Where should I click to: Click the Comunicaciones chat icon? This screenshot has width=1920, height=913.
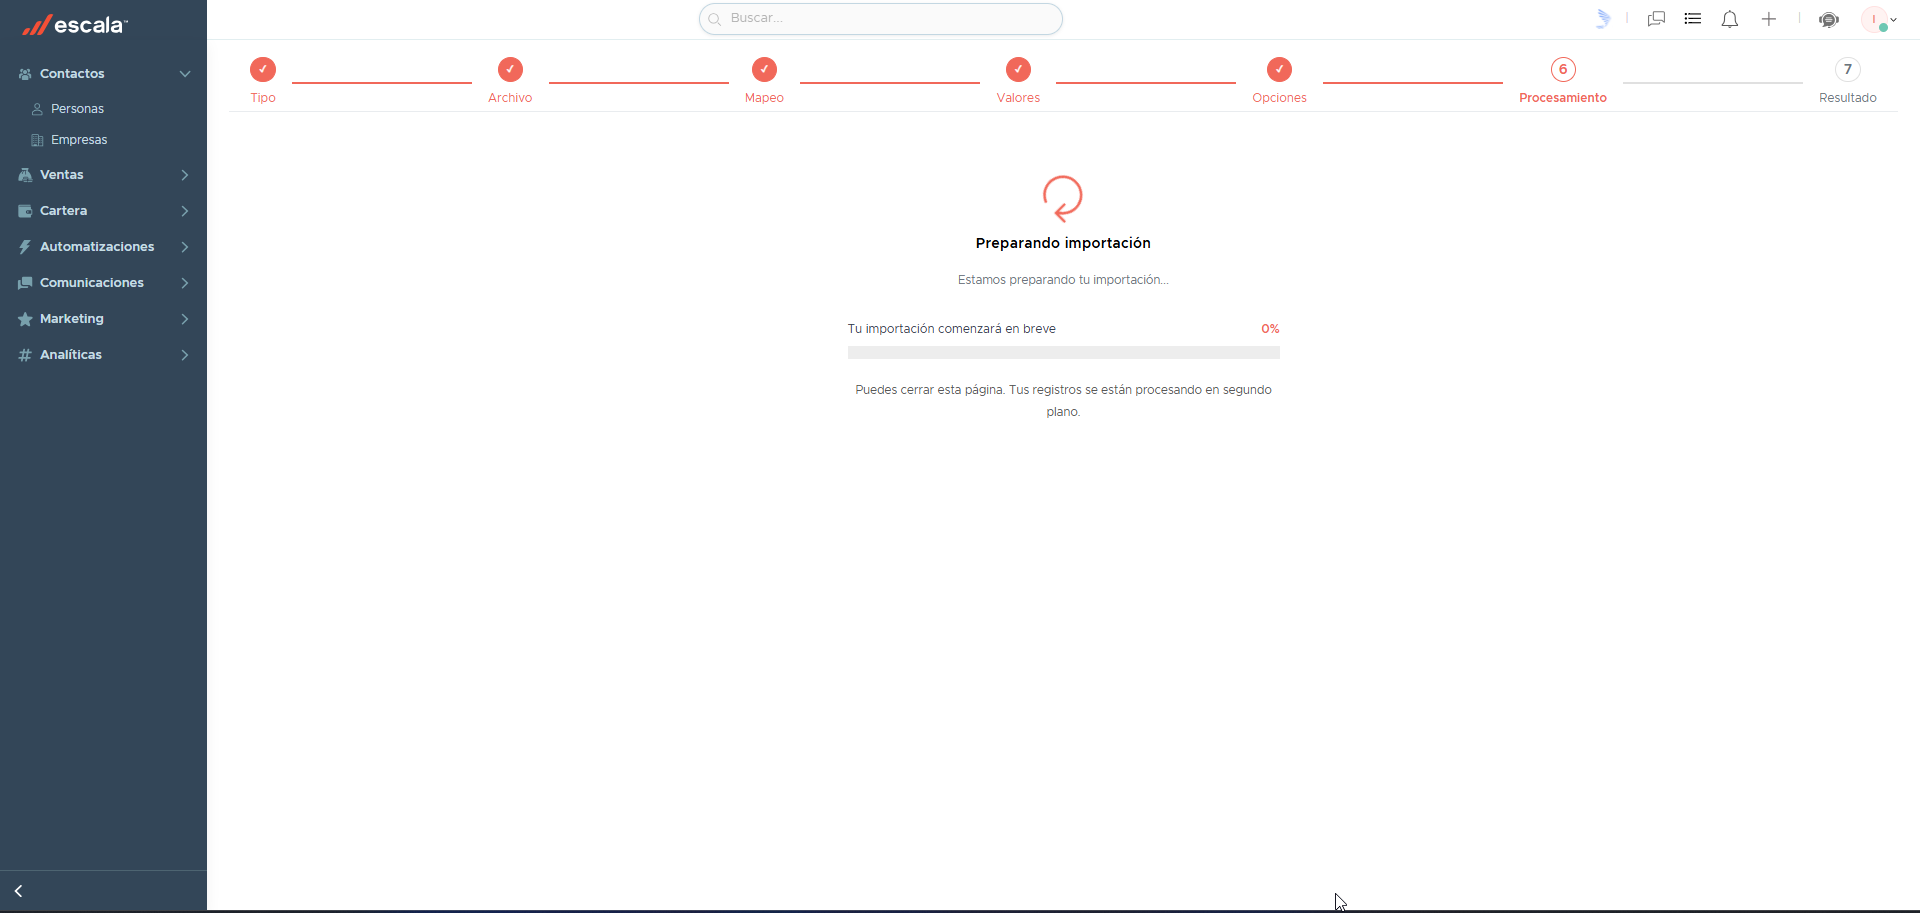click(25, 283)
